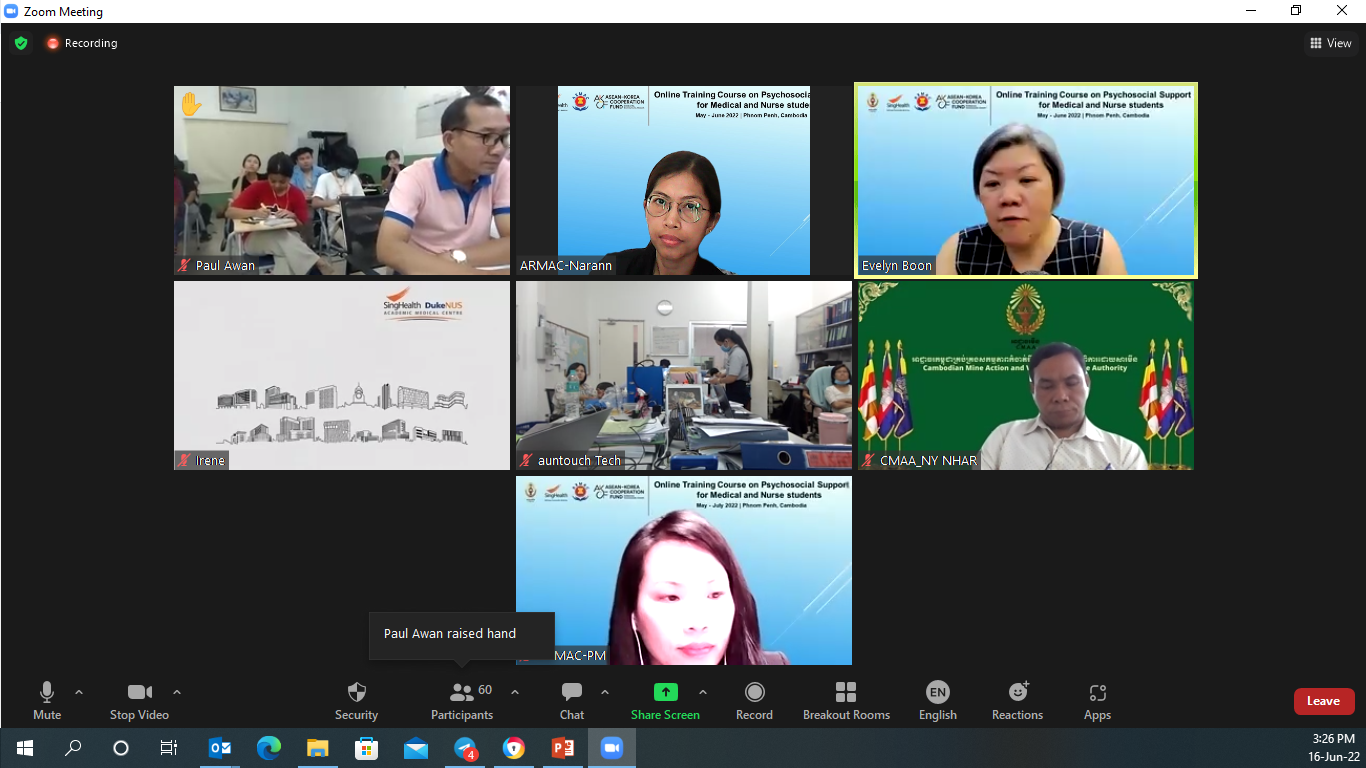Expand audio options arrow next to Mute

pos(79,692)
